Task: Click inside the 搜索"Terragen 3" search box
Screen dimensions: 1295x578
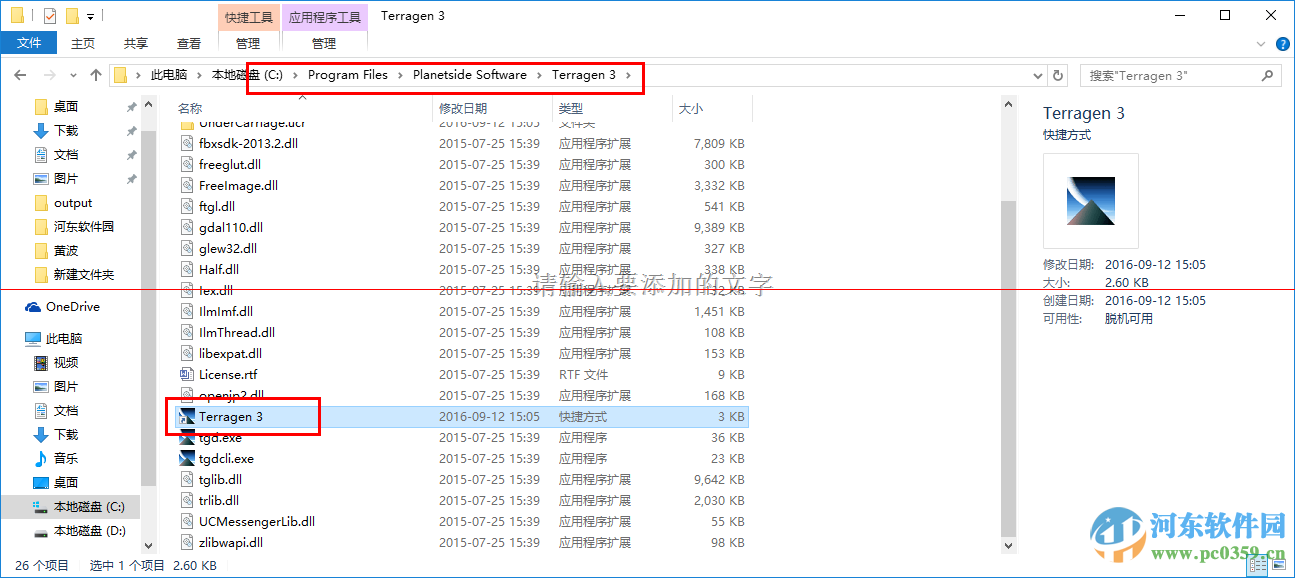Action: coord(1160,75)
